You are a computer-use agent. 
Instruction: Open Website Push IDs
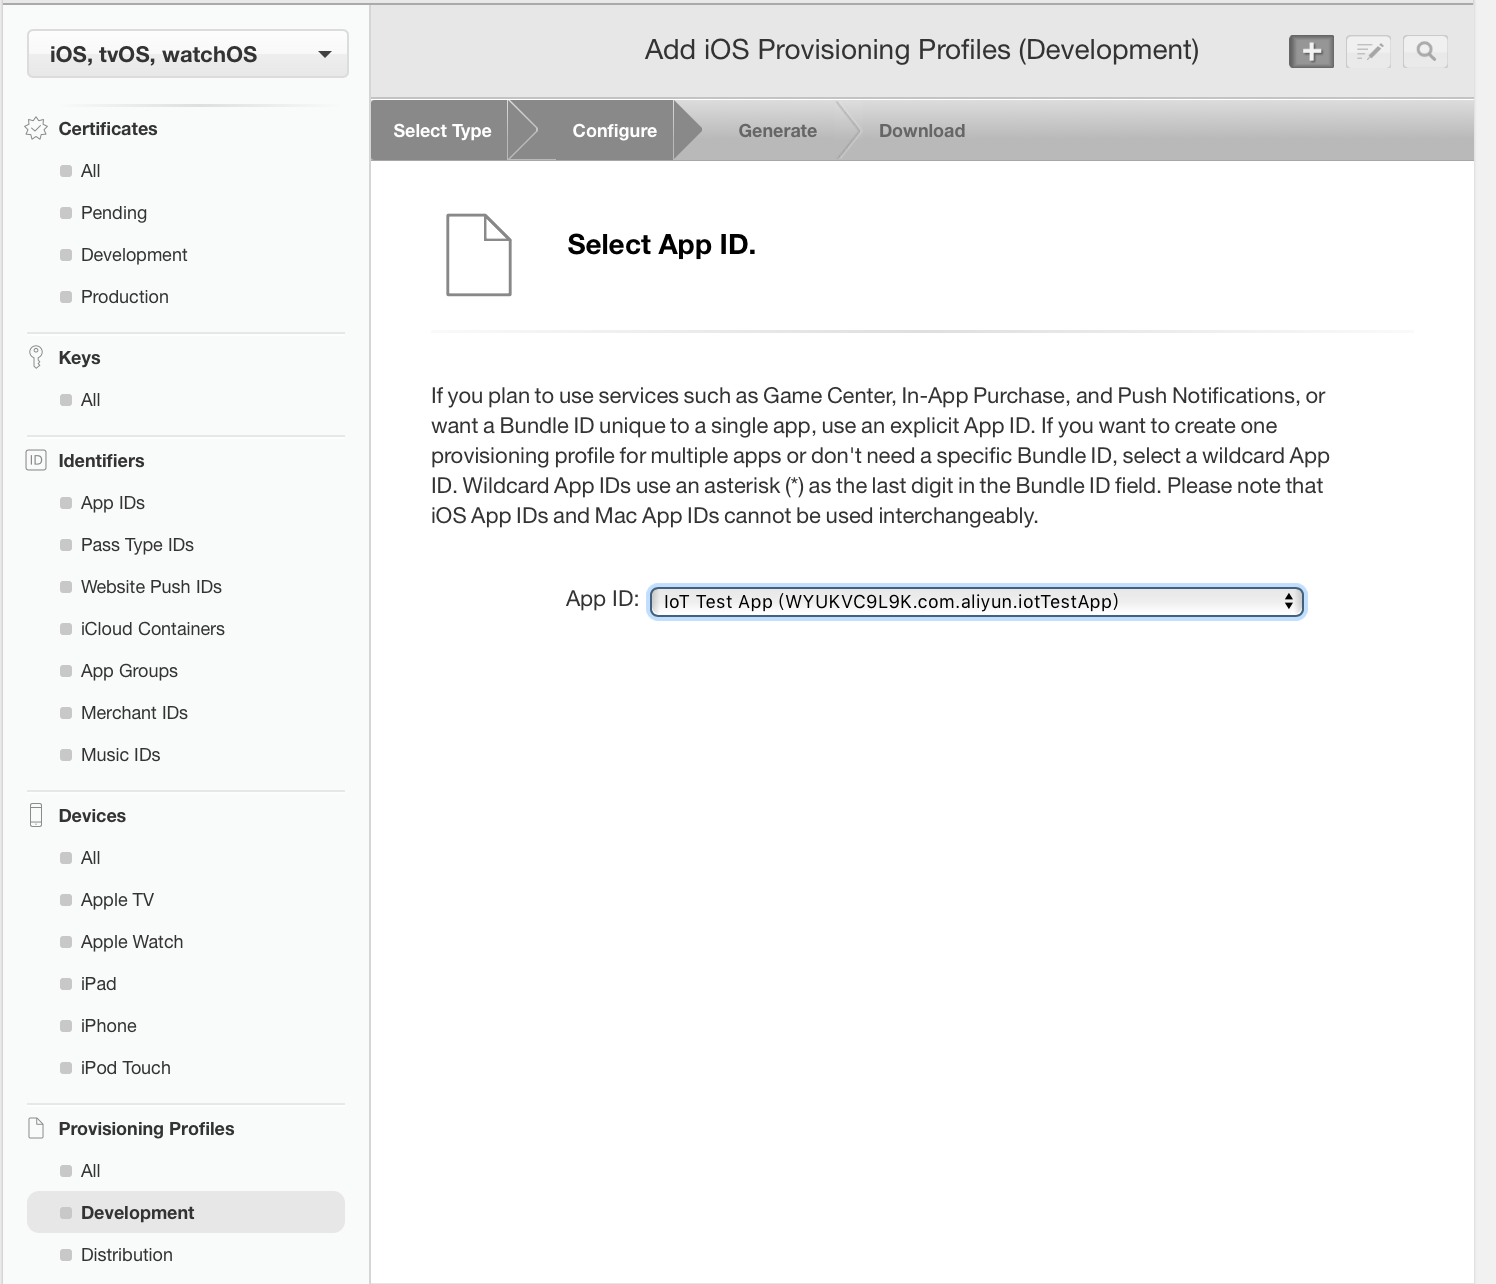tap(151, 587)
